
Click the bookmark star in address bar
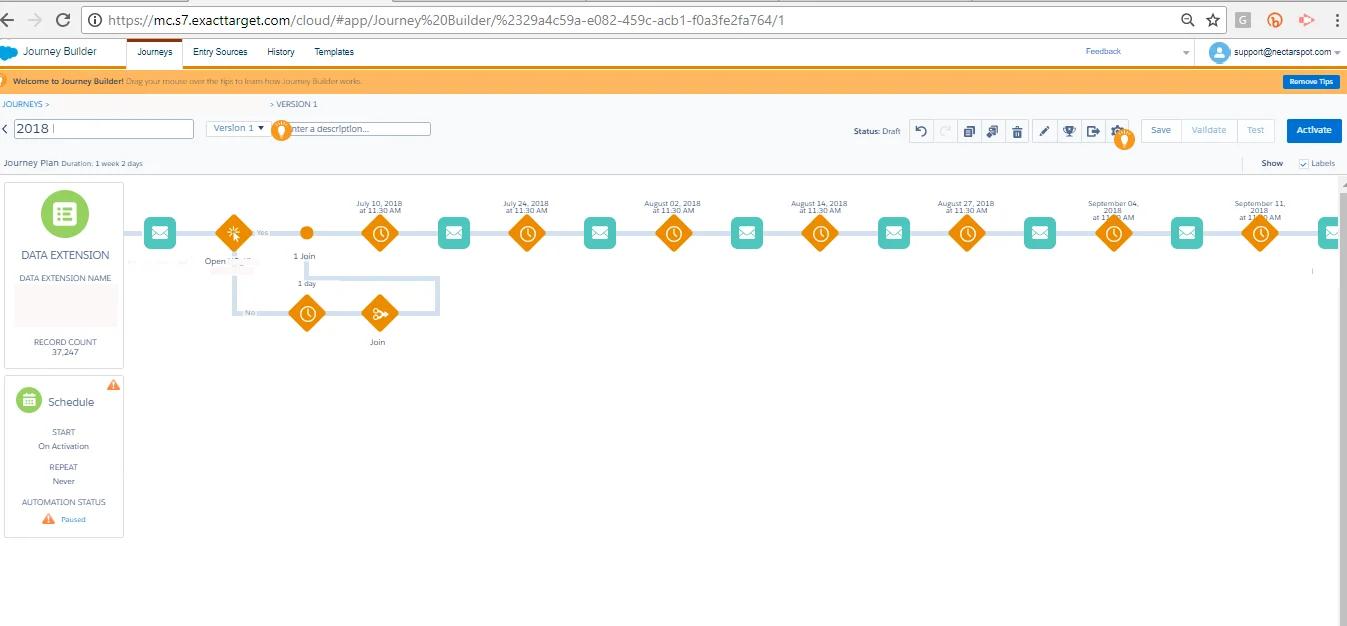[x=1212, y=20]
